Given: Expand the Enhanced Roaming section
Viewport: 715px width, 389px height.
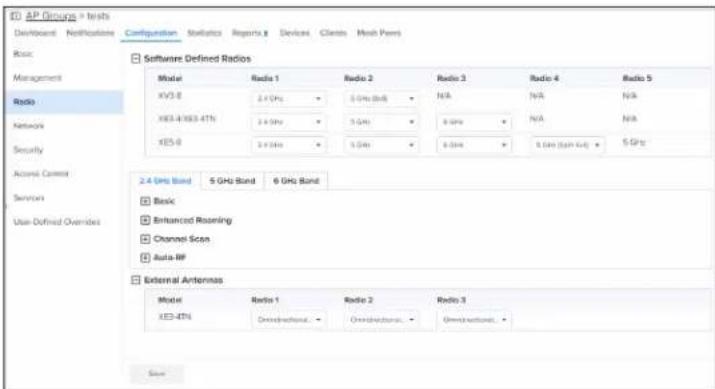Looking at the screenshot, I should (x=145, y=220).
